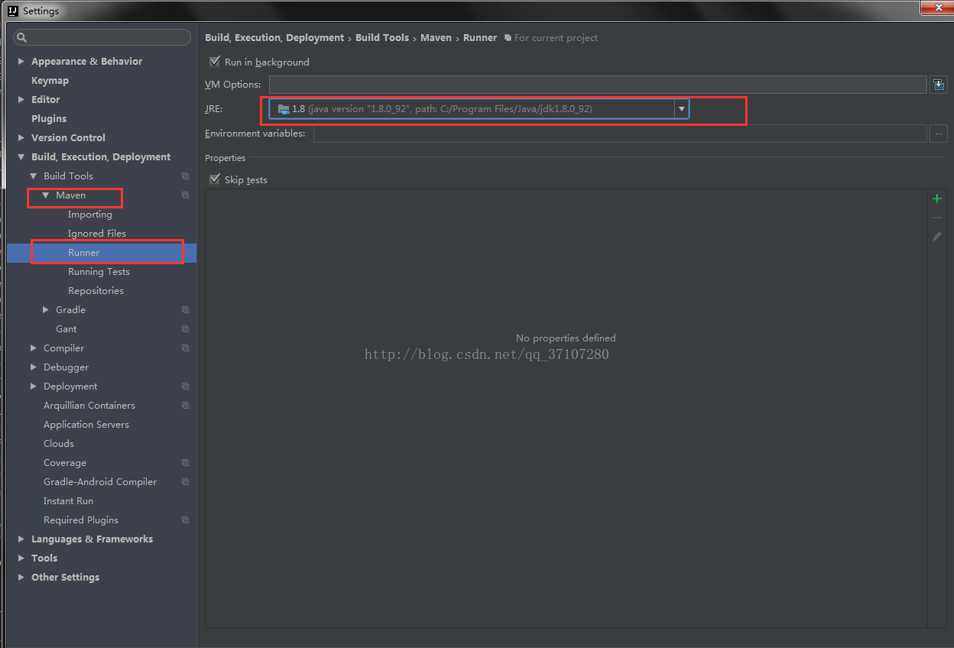This screenshot has width=954, height=648.
Task: Expand Other Settings section arrow
Action: (x=21, y=577)
